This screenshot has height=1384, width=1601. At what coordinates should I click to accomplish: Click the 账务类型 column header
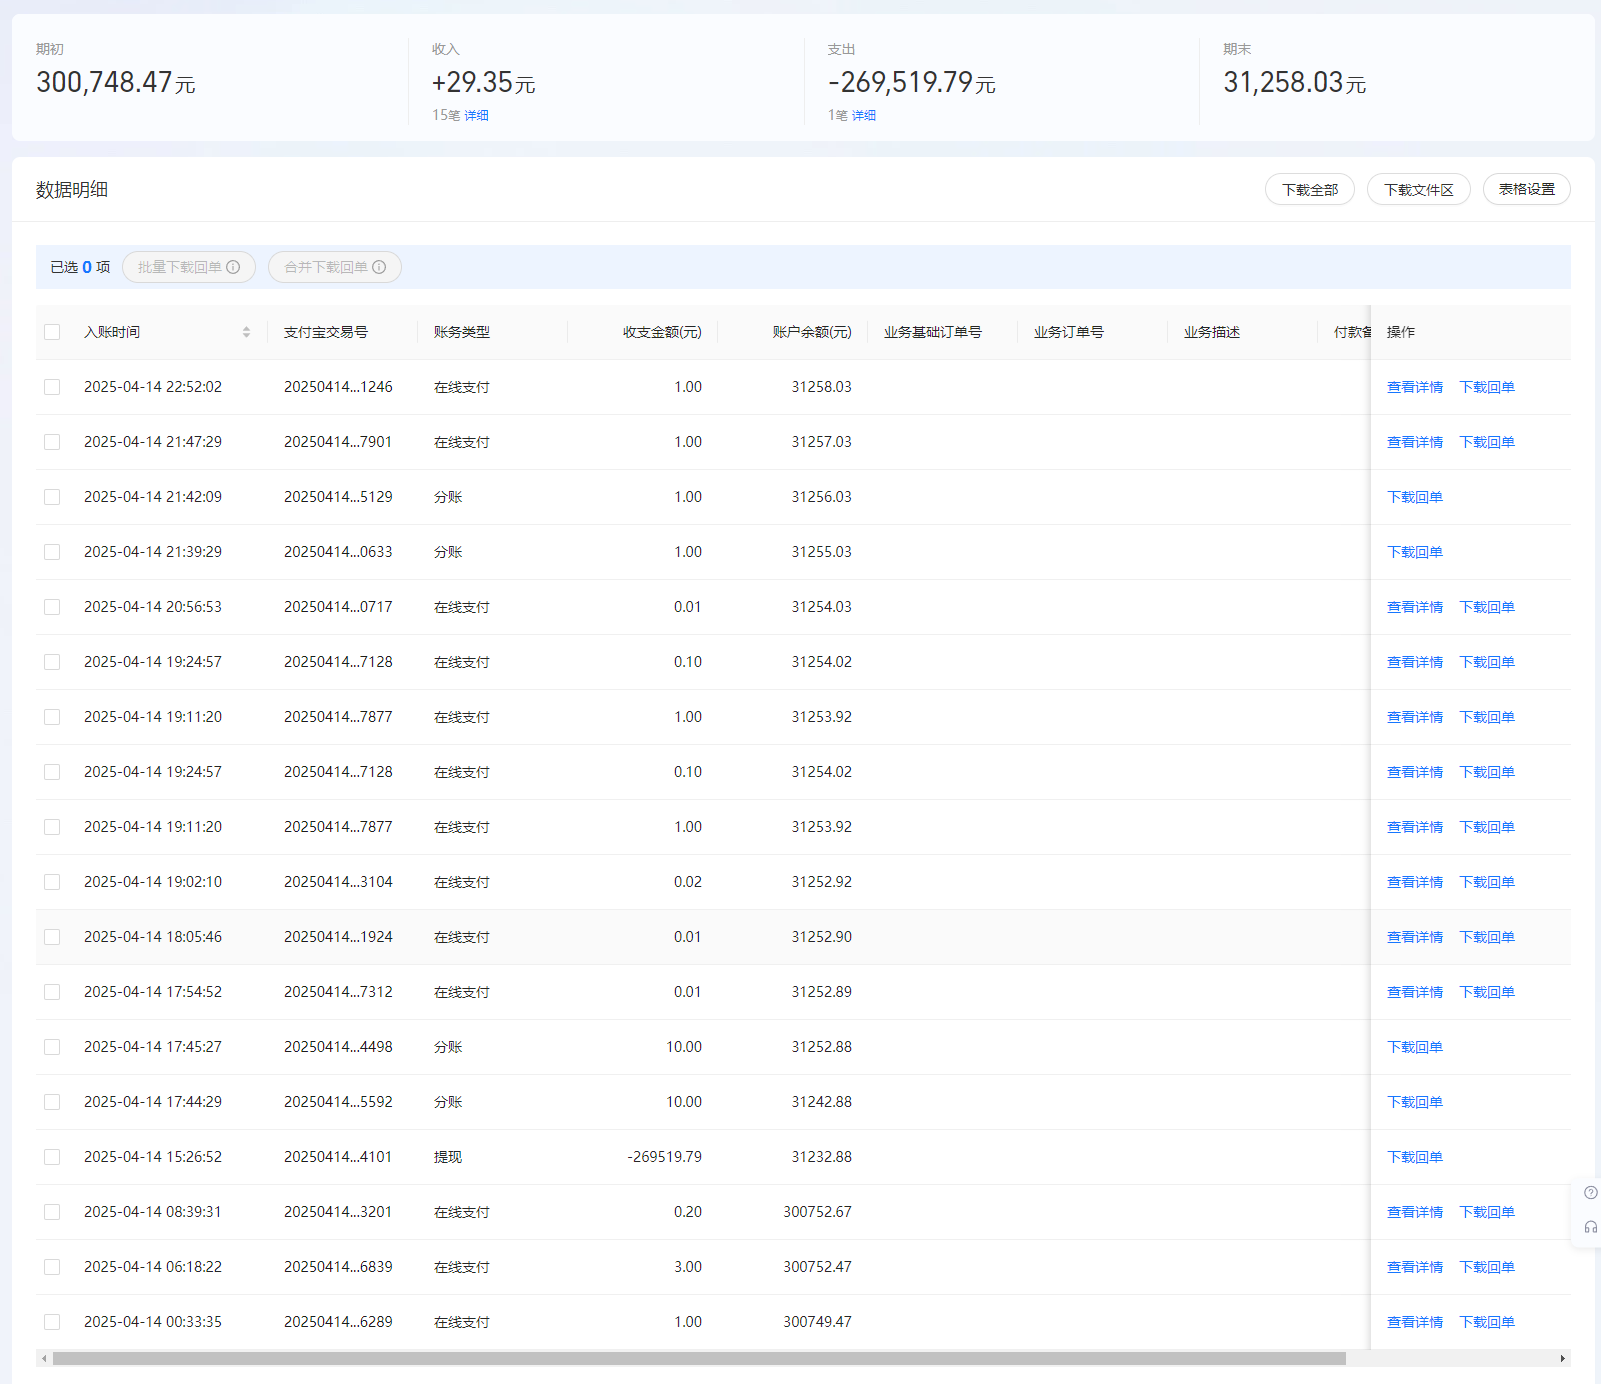pos(462,332)
